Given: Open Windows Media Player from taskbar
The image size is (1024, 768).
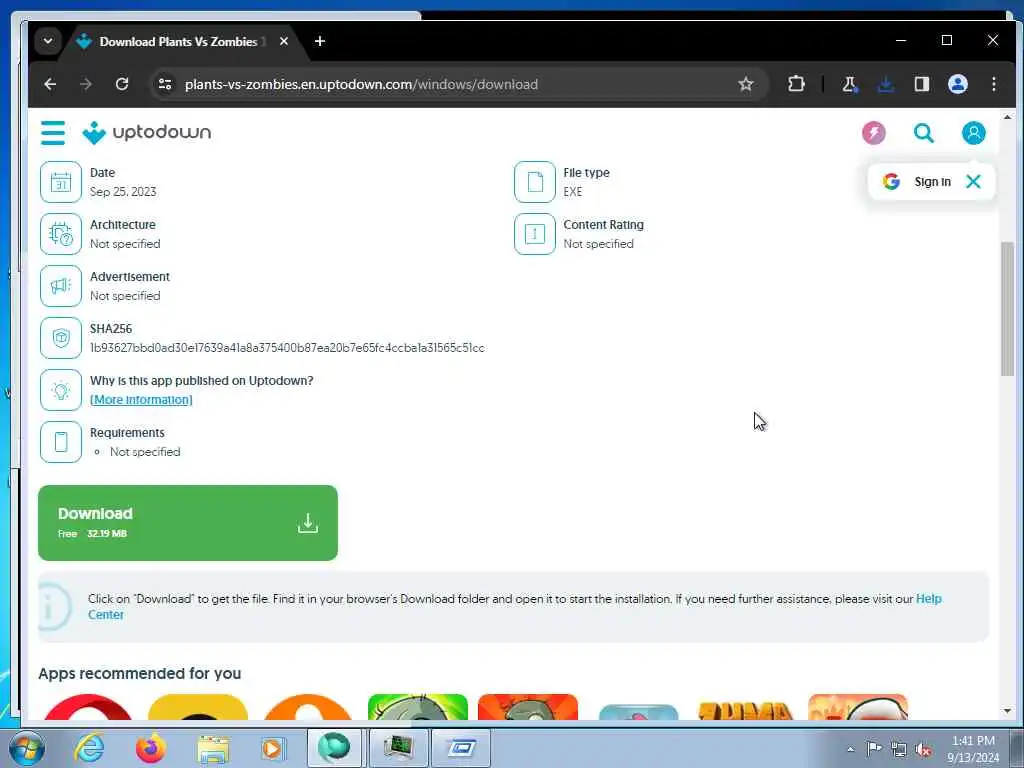Looking at the screenshot, I should (x=272, y=748).
